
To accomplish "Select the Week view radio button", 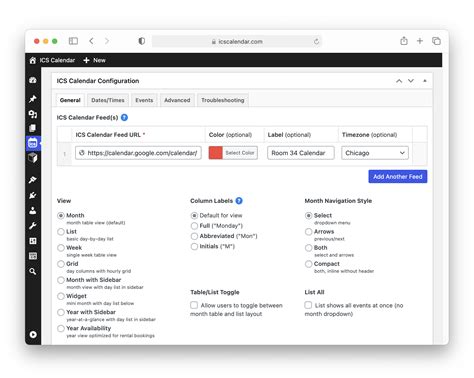I will [61, 248].
